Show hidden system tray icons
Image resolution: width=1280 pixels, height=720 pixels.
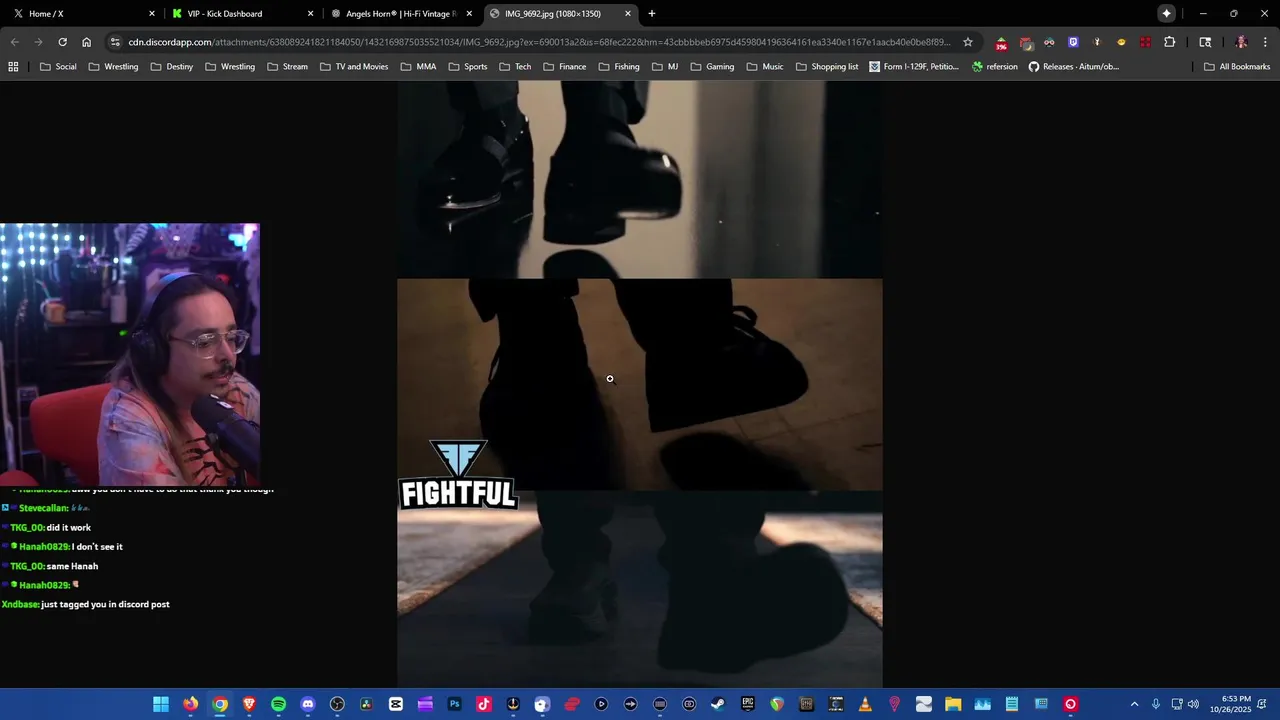(1134, 704)
